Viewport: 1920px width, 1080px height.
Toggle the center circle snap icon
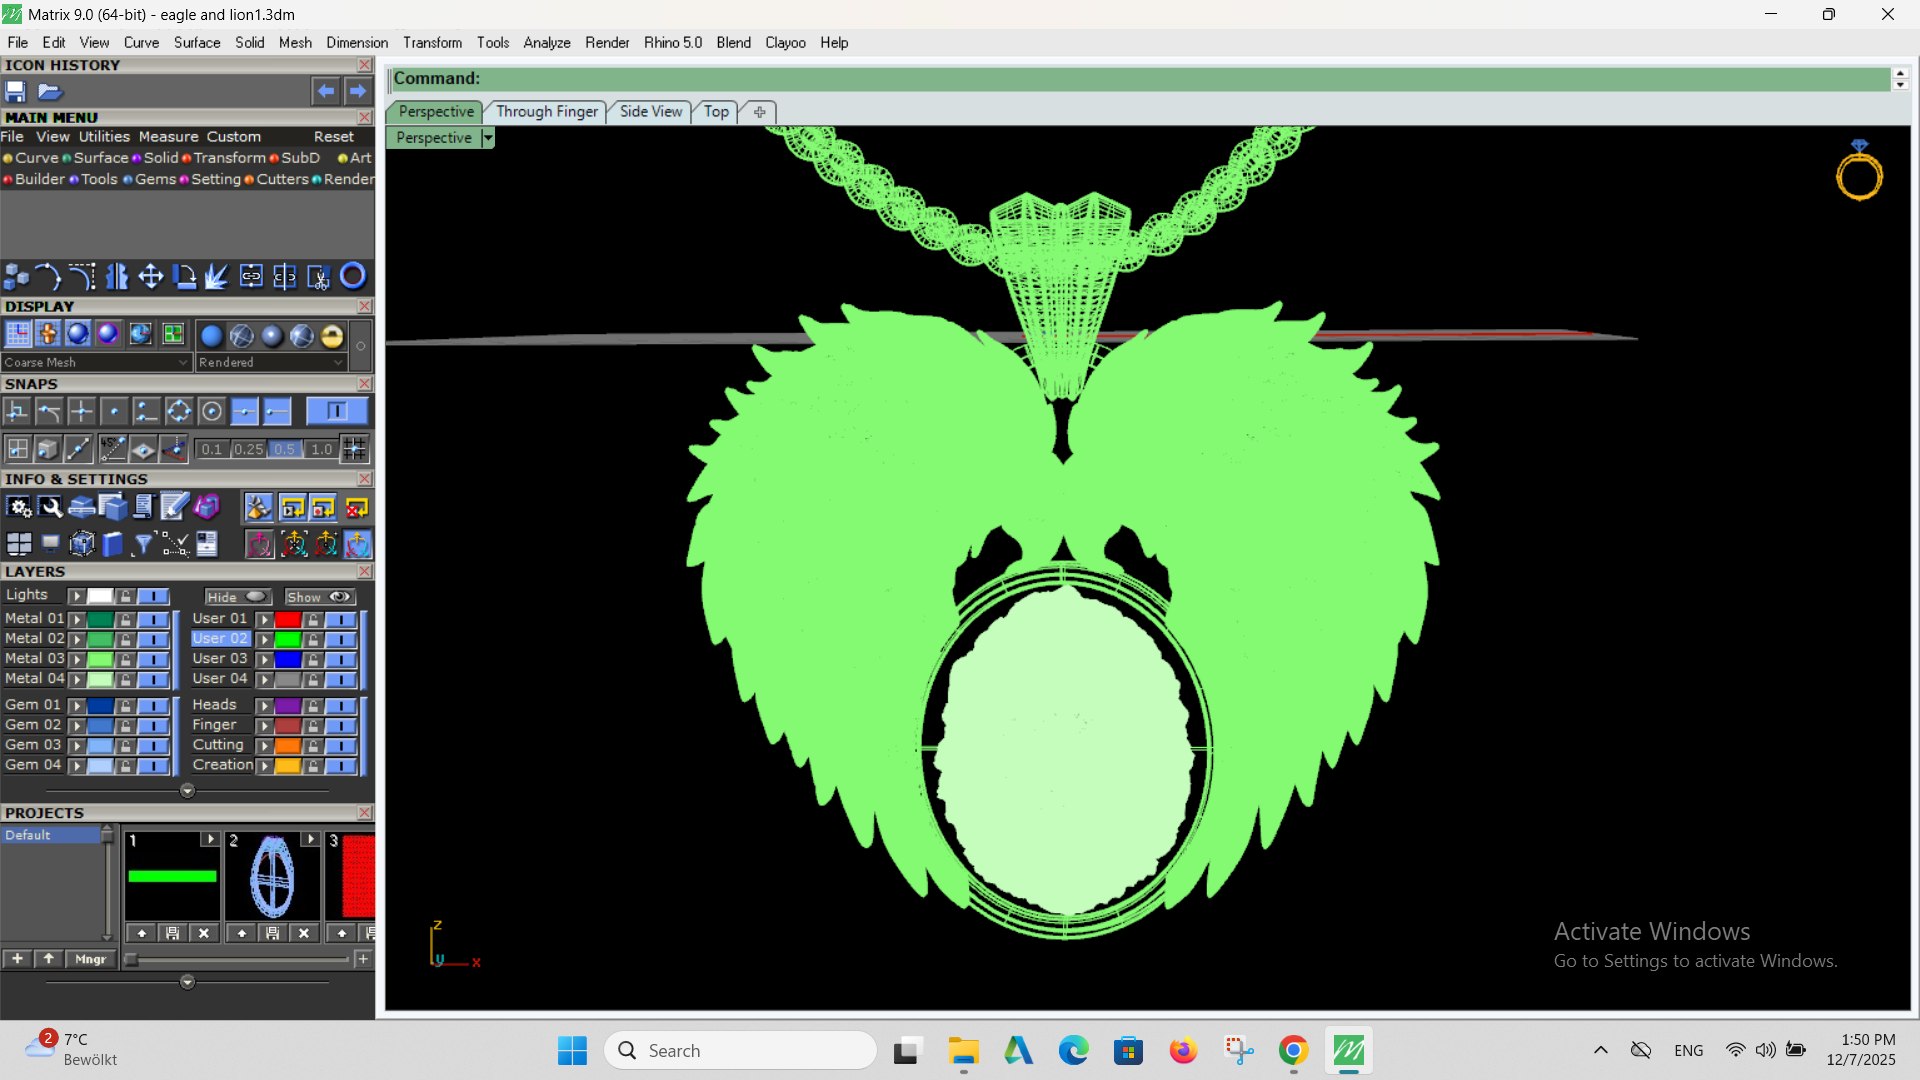[211, 411]
